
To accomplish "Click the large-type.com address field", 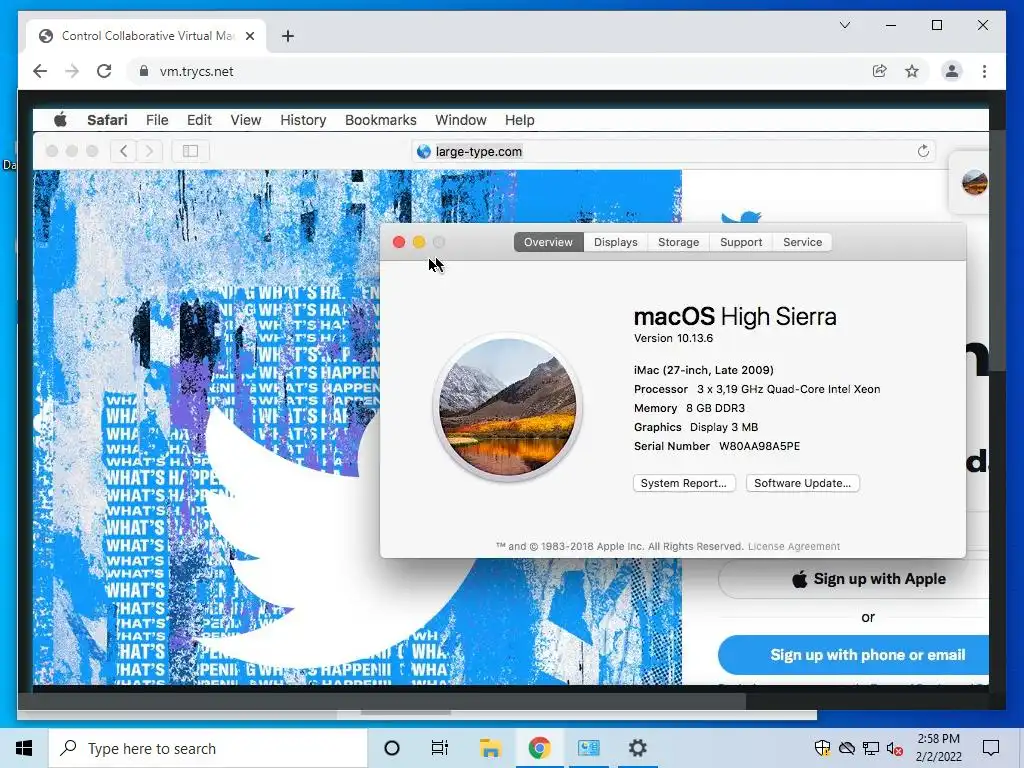I will 673,152.
